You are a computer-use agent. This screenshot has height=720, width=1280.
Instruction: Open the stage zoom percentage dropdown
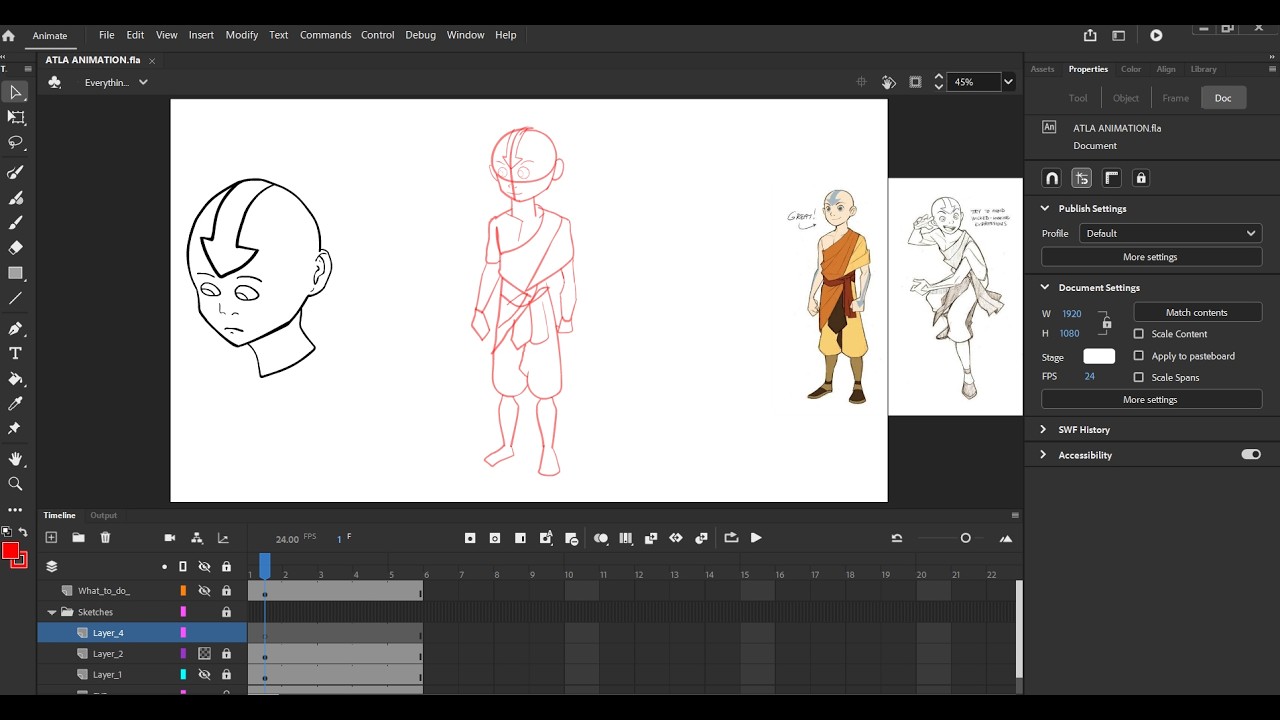pos(1008,82)
